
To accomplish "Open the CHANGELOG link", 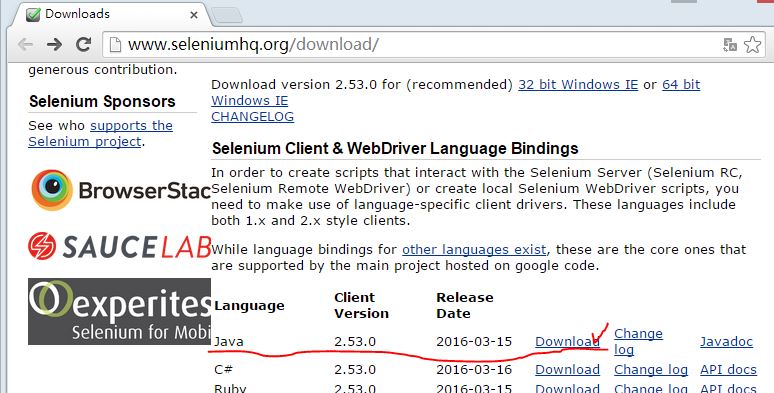I will click(252, 117).
